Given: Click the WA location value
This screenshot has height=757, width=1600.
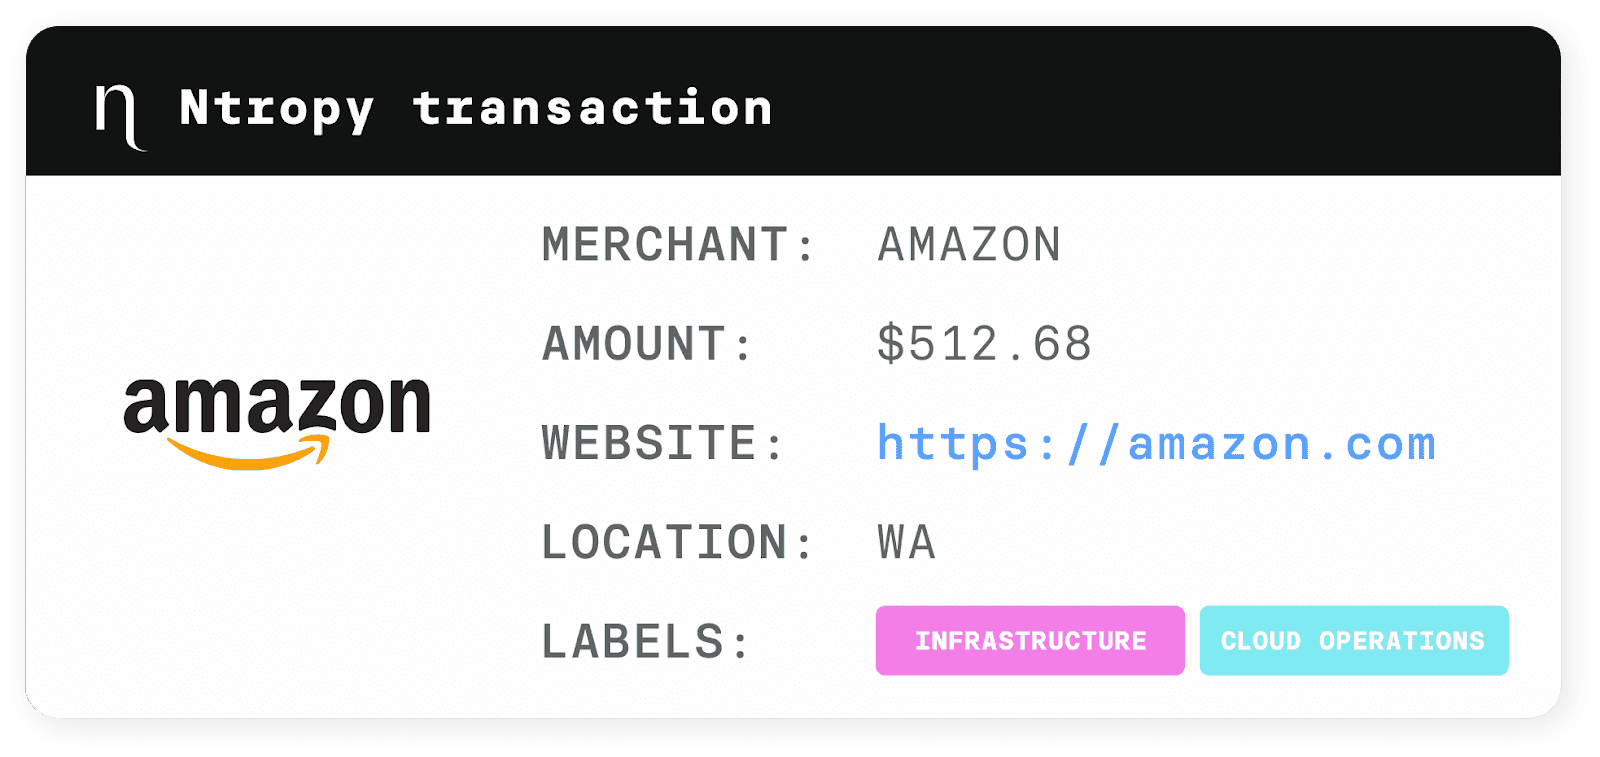Looking at the screenshot, I should [906, 542].
